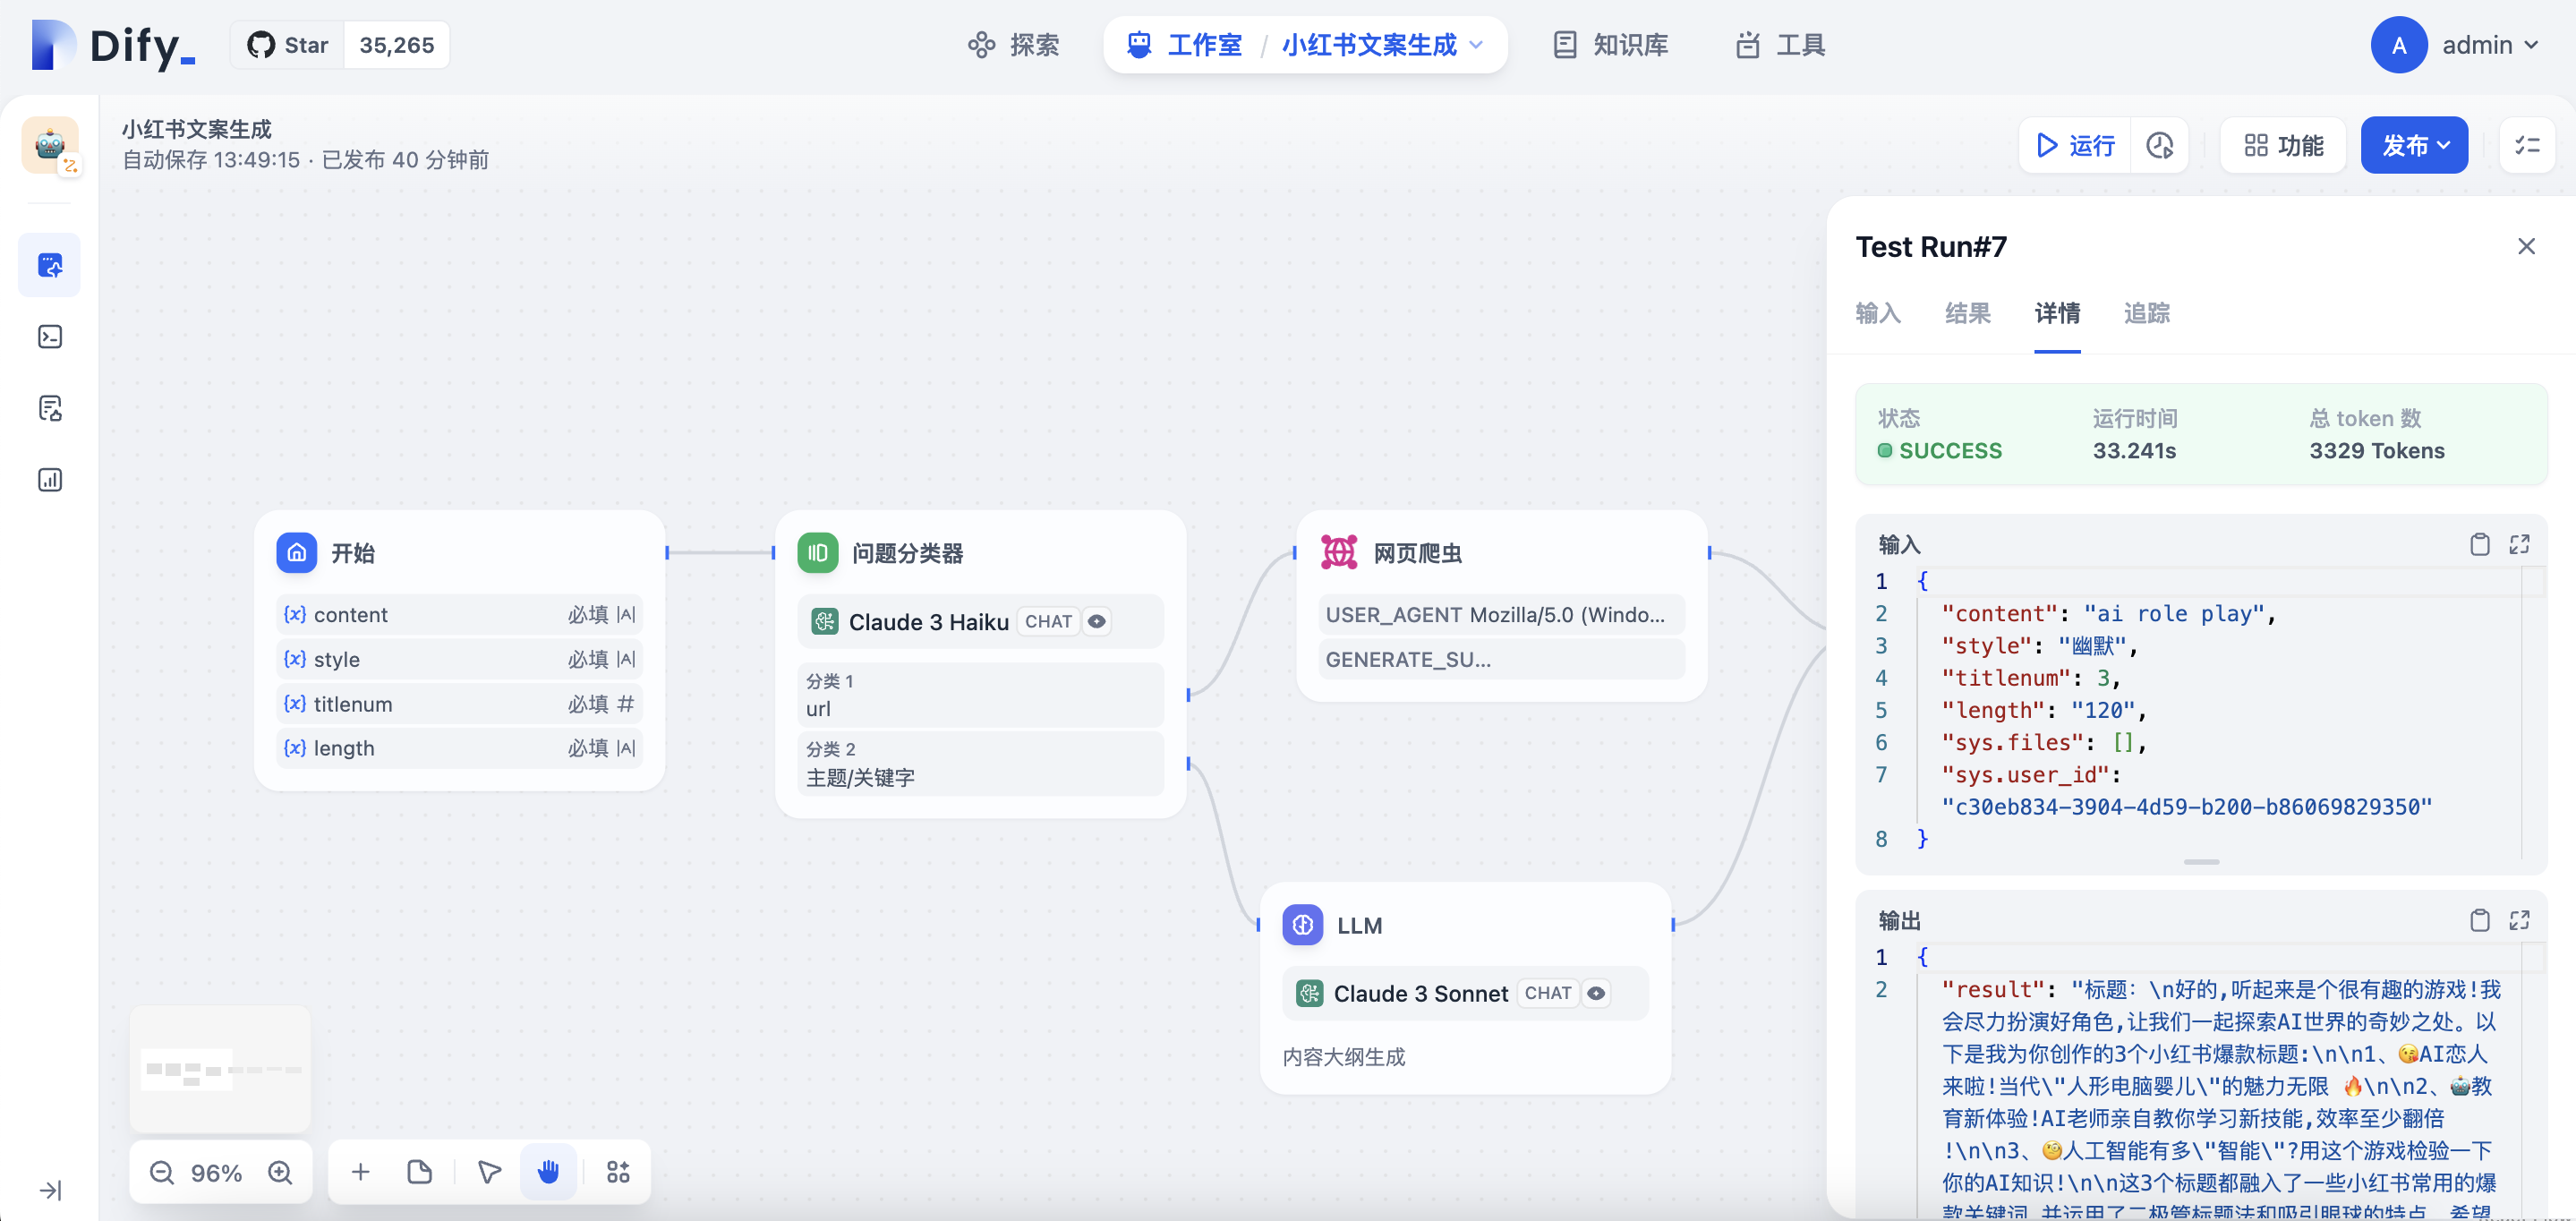Expand the 输出 panel to fullscreen
2576x1221 pixels.
pyautogui.click(x=2519, y=920)
